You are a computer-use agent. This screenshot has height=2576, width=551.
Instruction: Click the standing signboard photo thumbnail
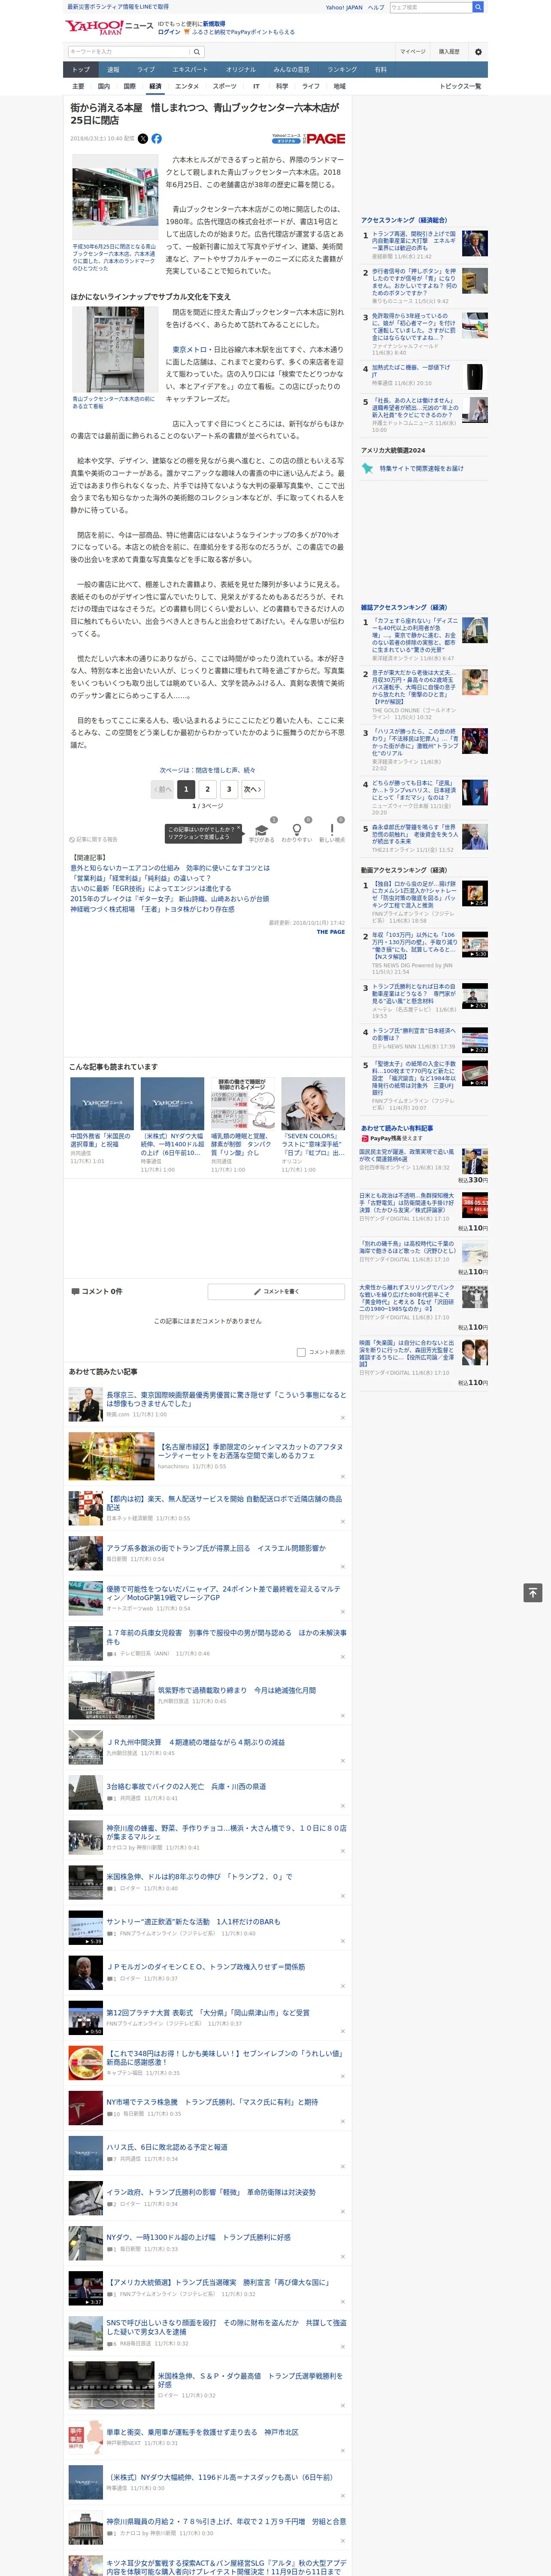pos(115,349)
